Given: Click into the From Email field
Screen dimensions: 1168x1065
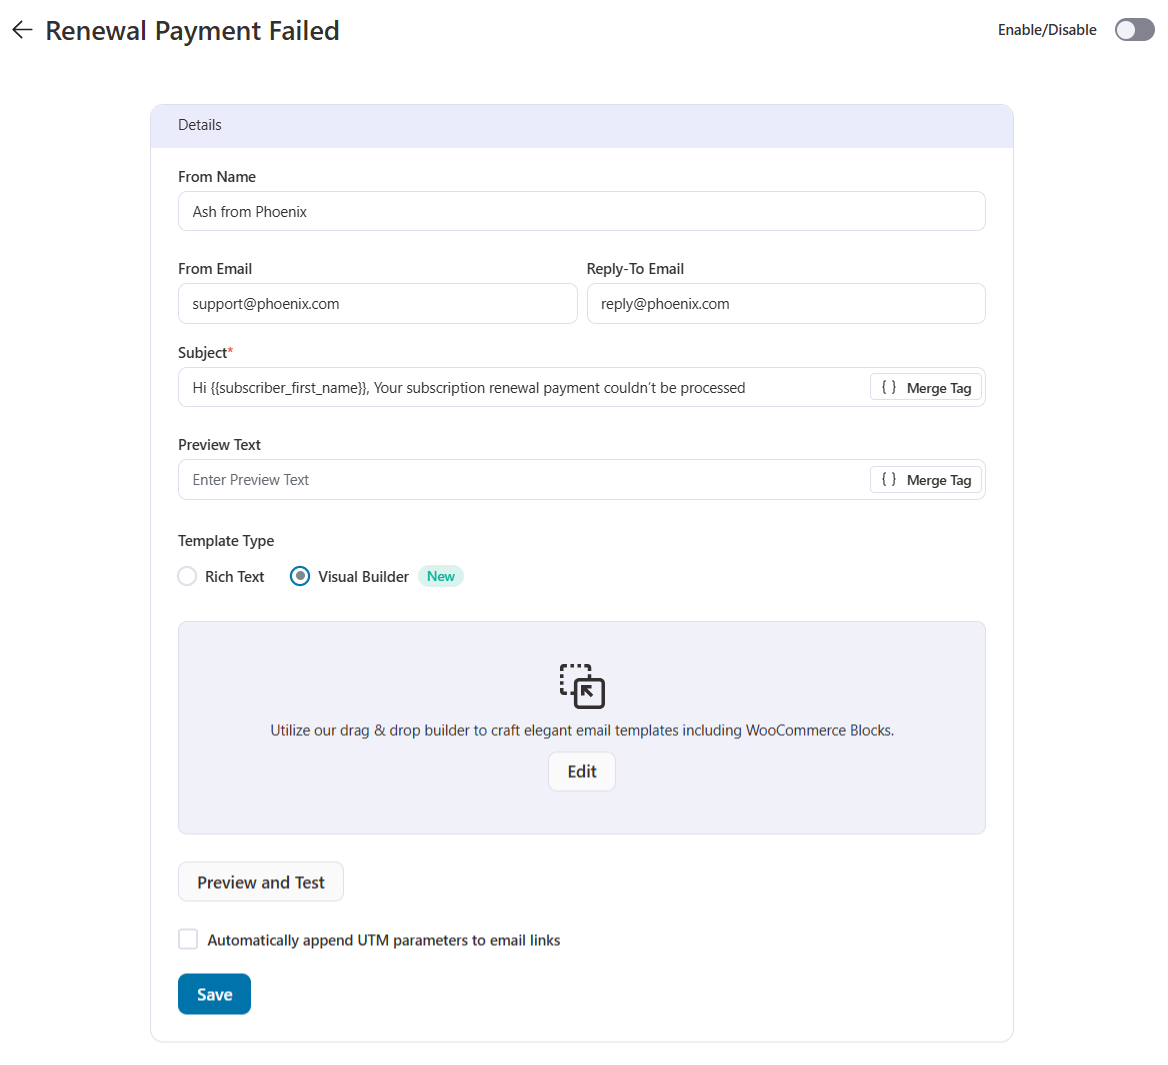Looking at the screenshot, I should pos(377,304).
